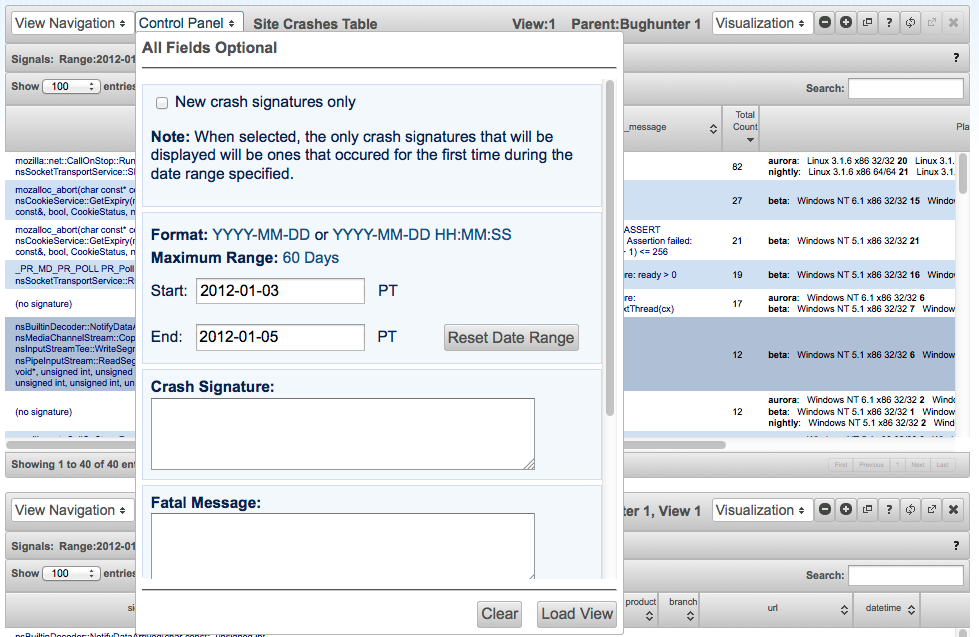Click the refresh icon in top view toolbar
The image size is (979, 637).
[x=910, y=22]
